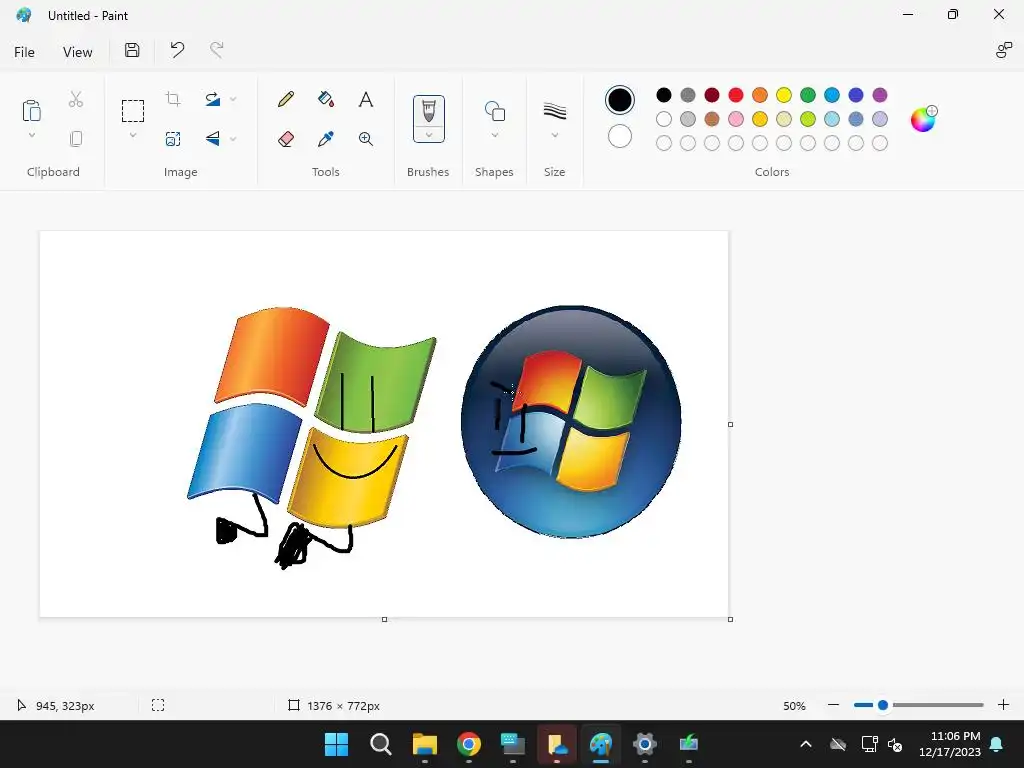Select the Pencil tool

click(285, 99)
